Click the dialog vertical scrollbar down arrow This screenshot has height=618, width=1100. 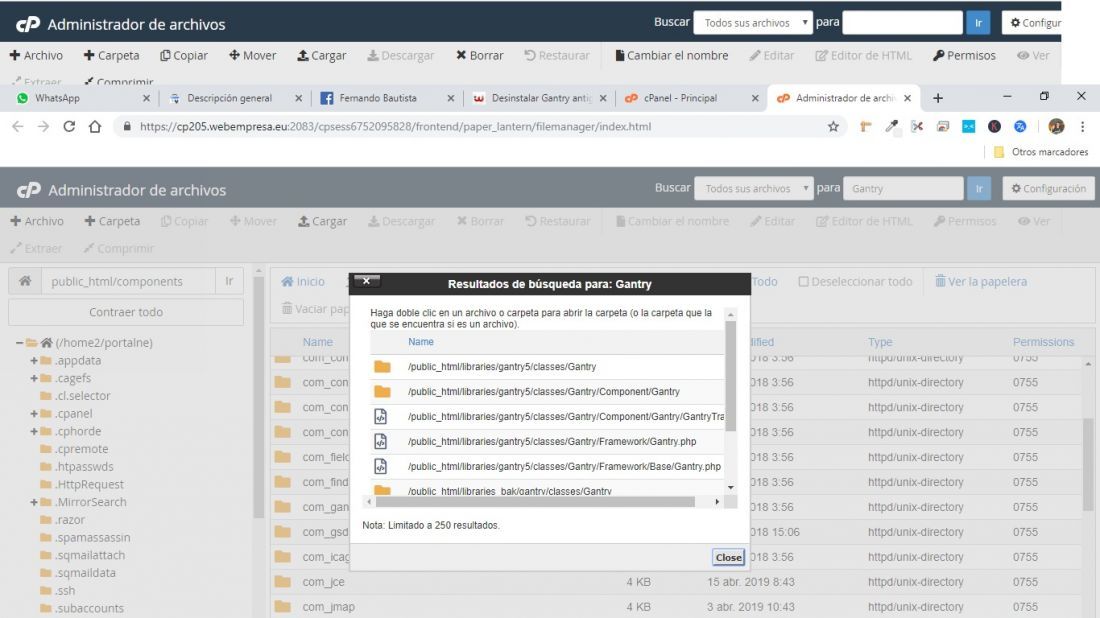click(x=730, y=488)
